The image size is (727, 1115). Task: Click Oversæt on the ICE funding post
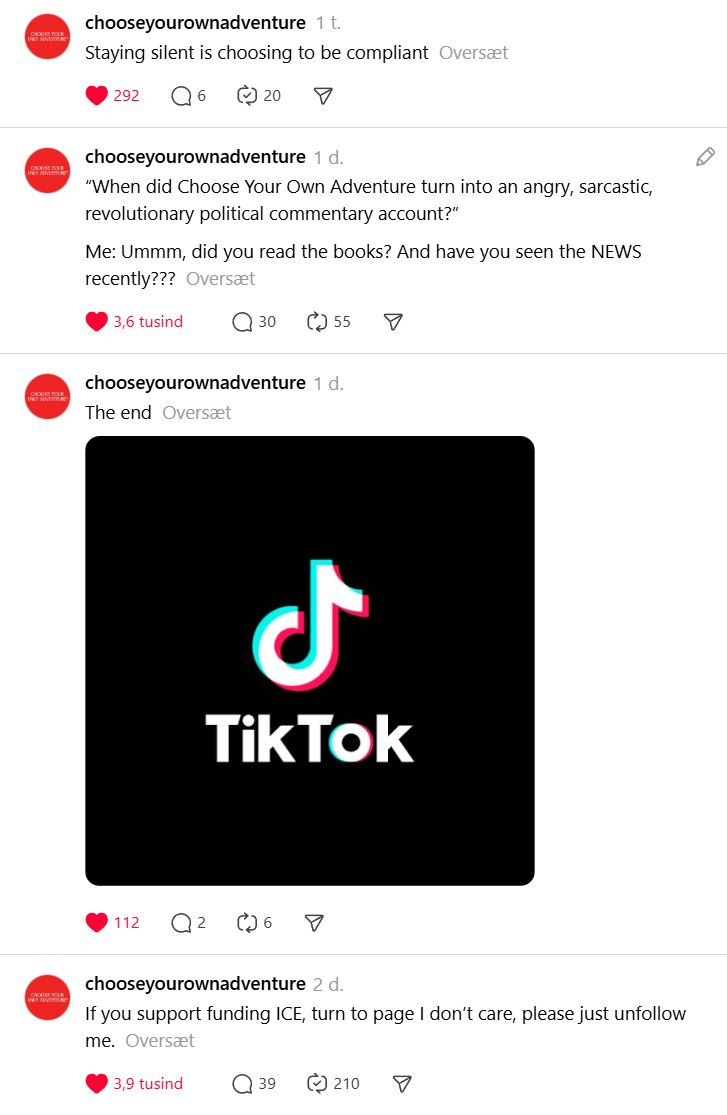tap(160, 1041)
